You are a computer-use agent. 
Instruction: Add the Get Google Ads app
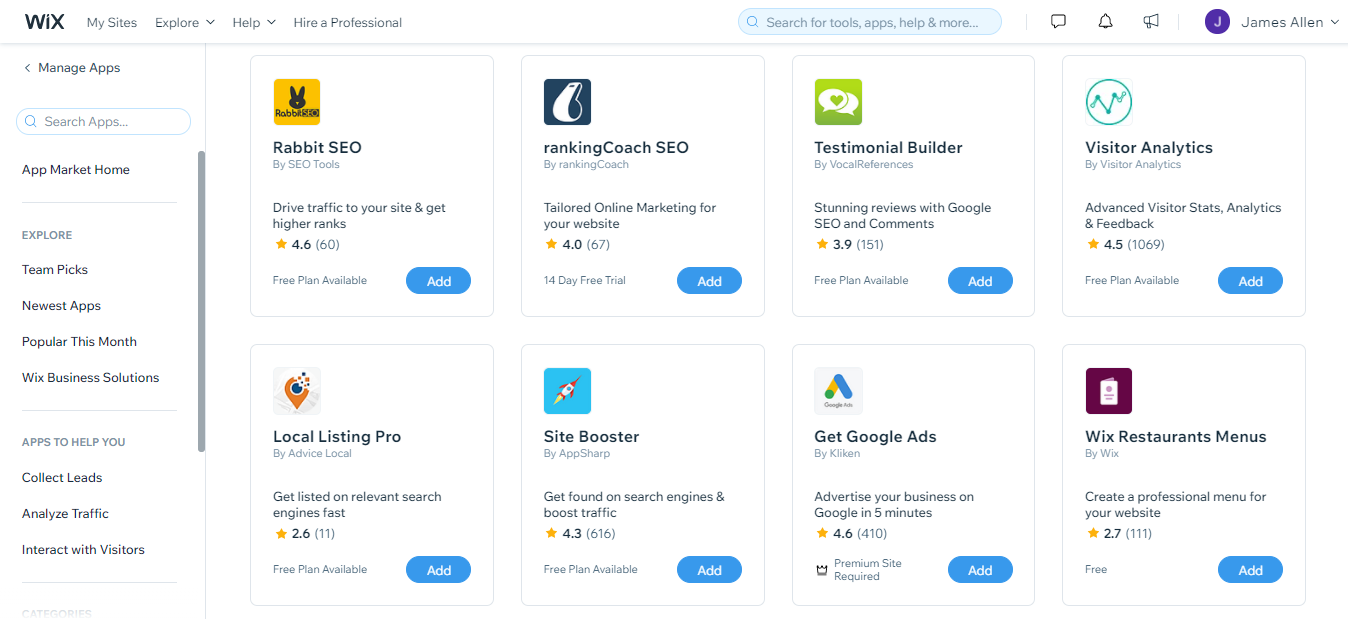980,570
